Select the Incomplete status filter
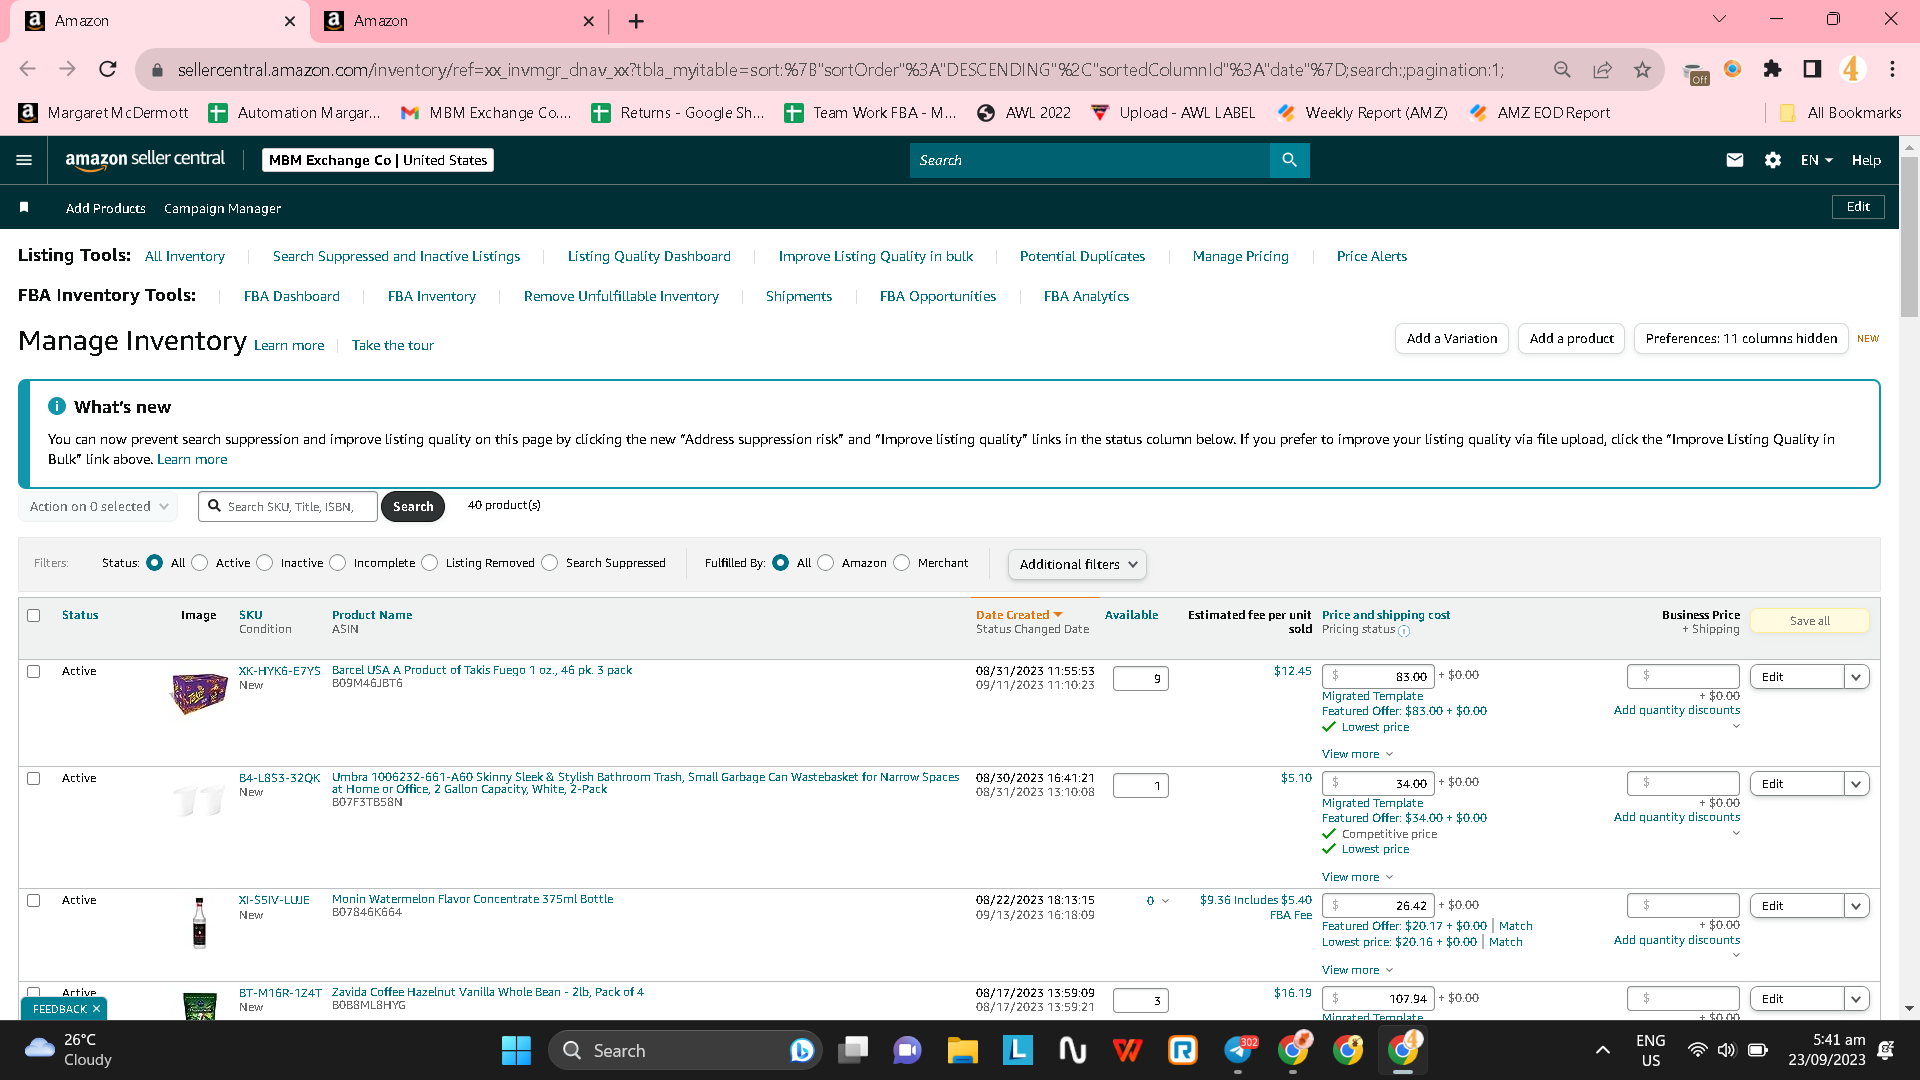The image size is (1920, 1080). (x=338, y=563)
